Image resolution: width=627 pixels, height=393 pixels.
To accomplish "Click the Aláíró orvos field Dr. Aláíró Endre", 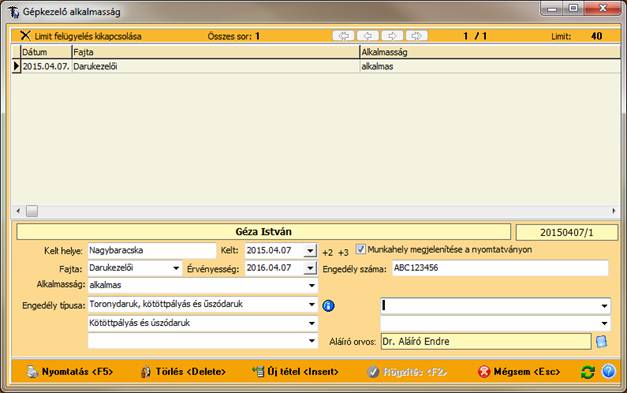I will click(486, 341).
